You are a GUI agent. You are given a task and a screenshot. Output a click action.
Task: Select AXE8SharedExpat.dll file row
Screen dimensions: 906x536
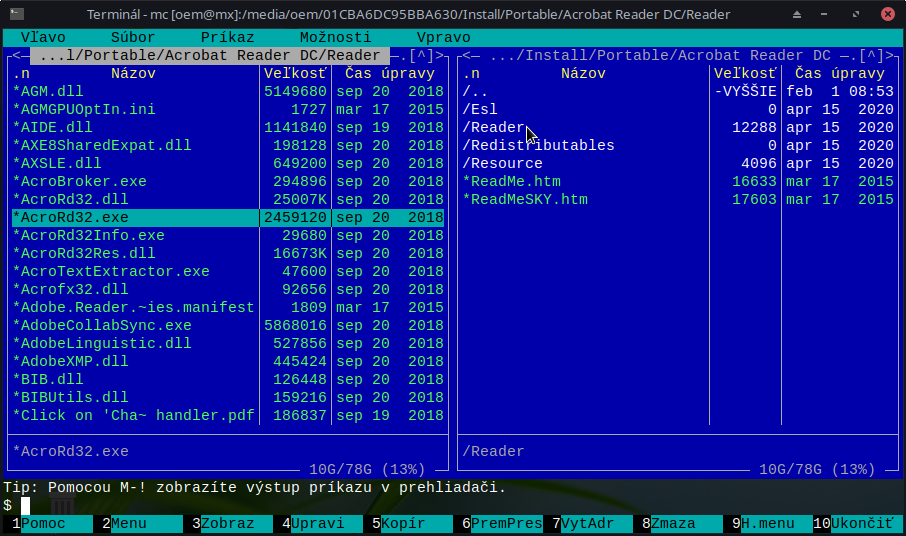pos(228,145)
